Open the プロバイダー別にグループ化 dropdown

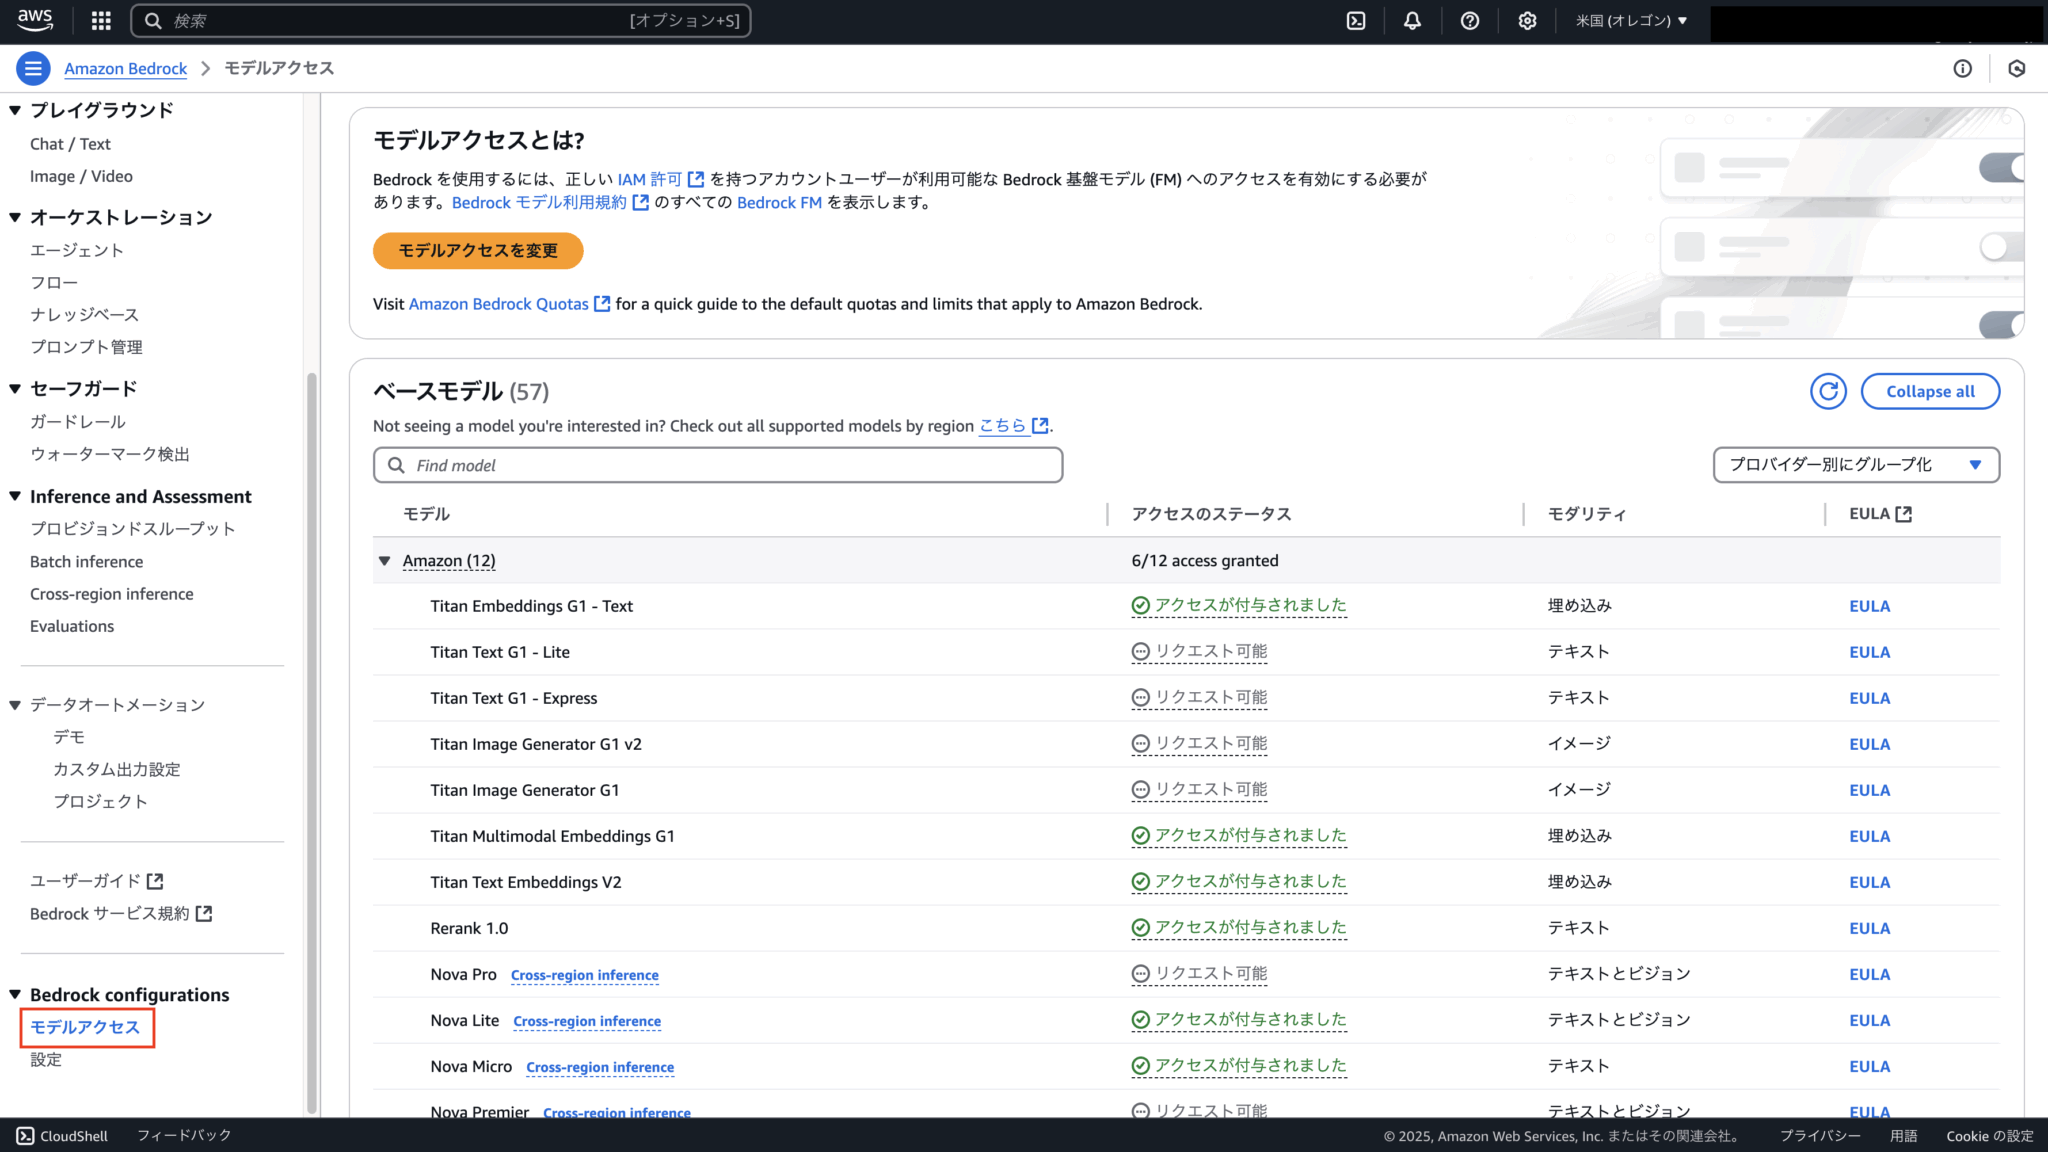pos(1855,464)
